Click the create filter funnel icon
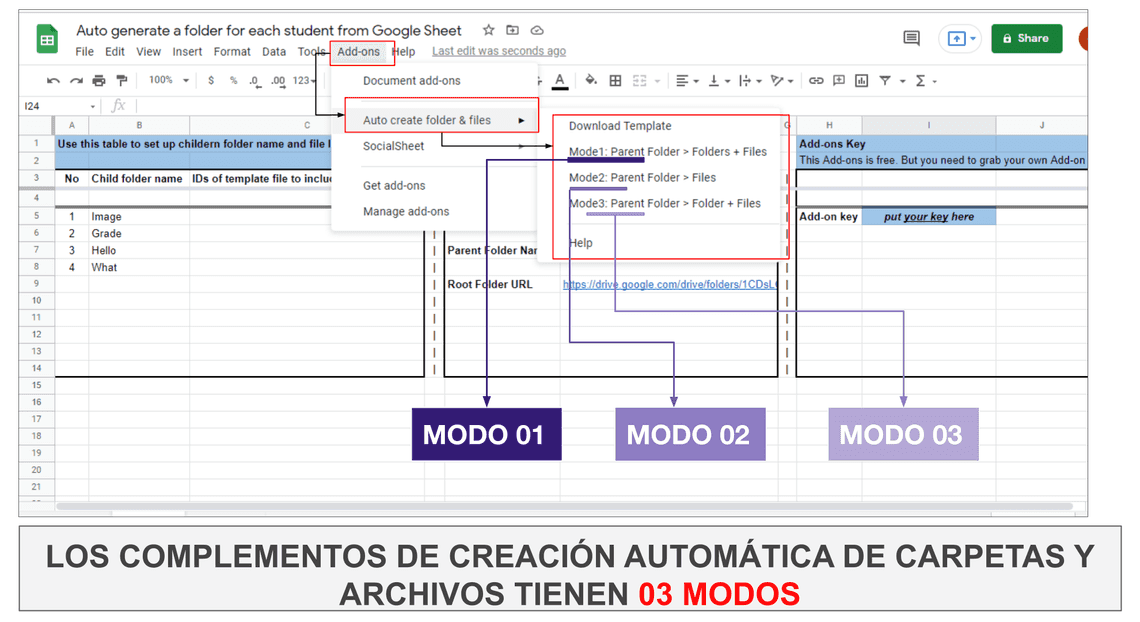Viewport: 1140px width, 622px height. pyautogui.click(x=886, y=81)
